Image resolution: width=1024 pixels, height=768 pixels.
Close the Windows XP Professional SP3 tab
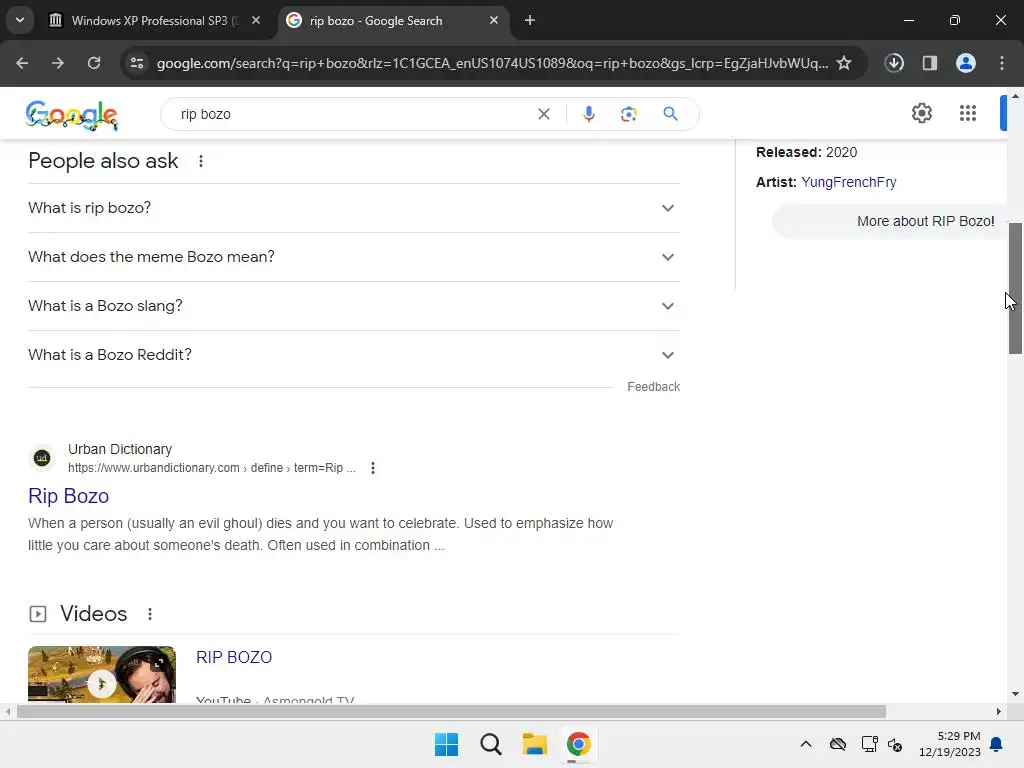point(256,20)
